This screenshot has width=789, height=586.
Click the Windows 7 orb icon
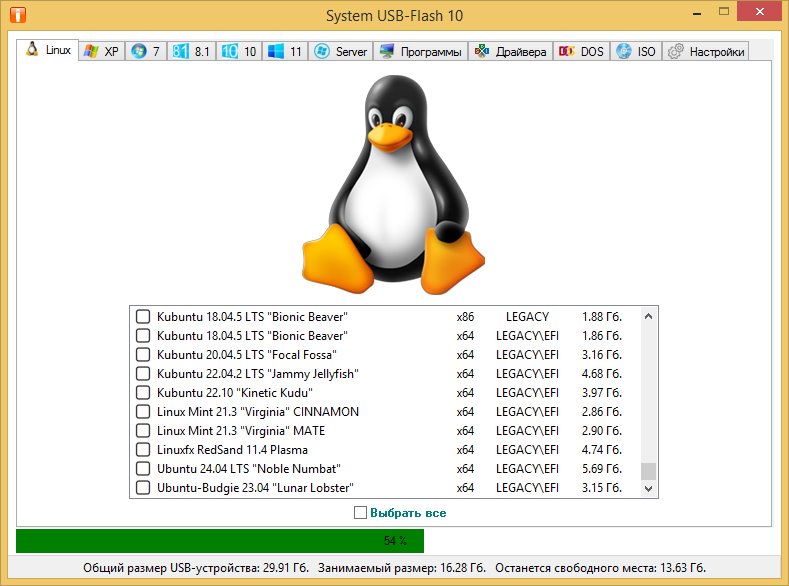click(x=139, y=51)
